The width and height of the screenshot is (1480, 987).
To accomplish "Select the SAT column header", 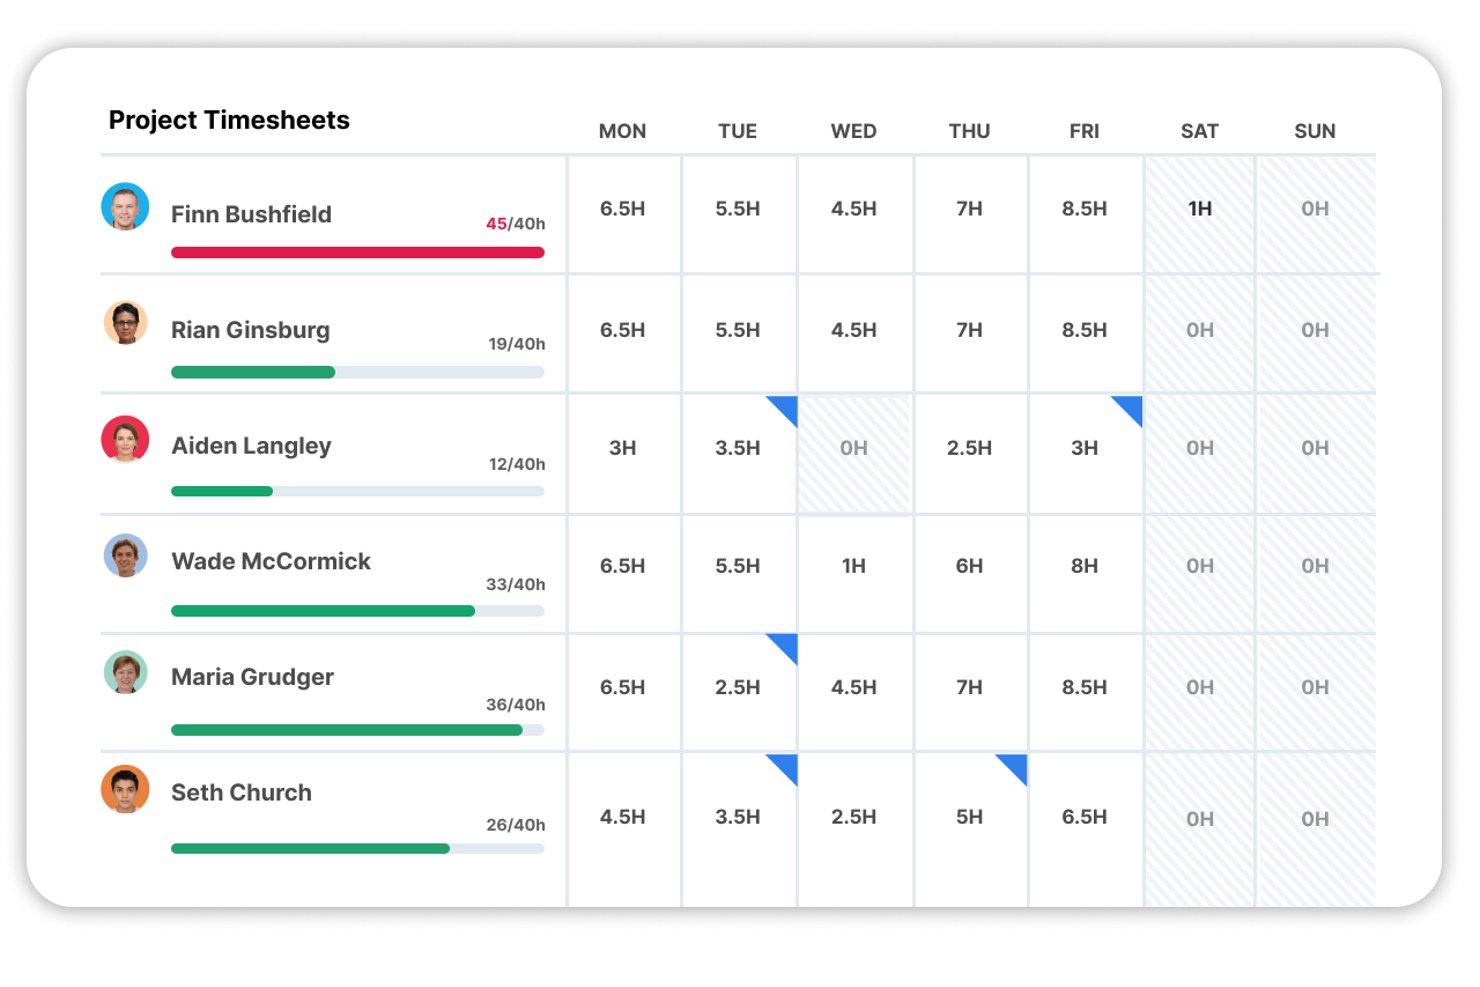I will click(1199, 131).
